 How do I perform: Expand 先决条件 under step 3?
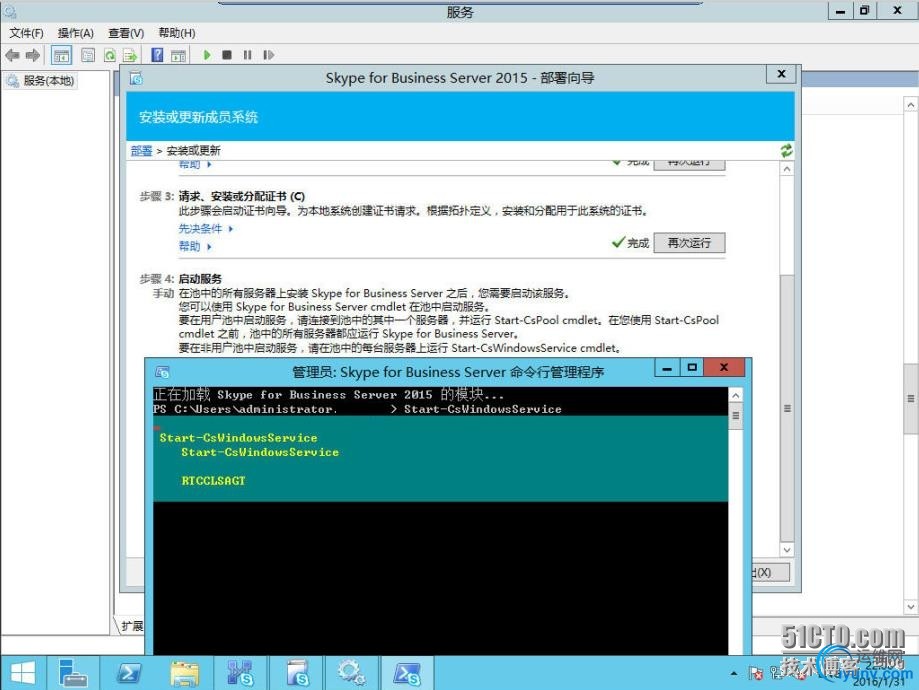coord(205,229)
